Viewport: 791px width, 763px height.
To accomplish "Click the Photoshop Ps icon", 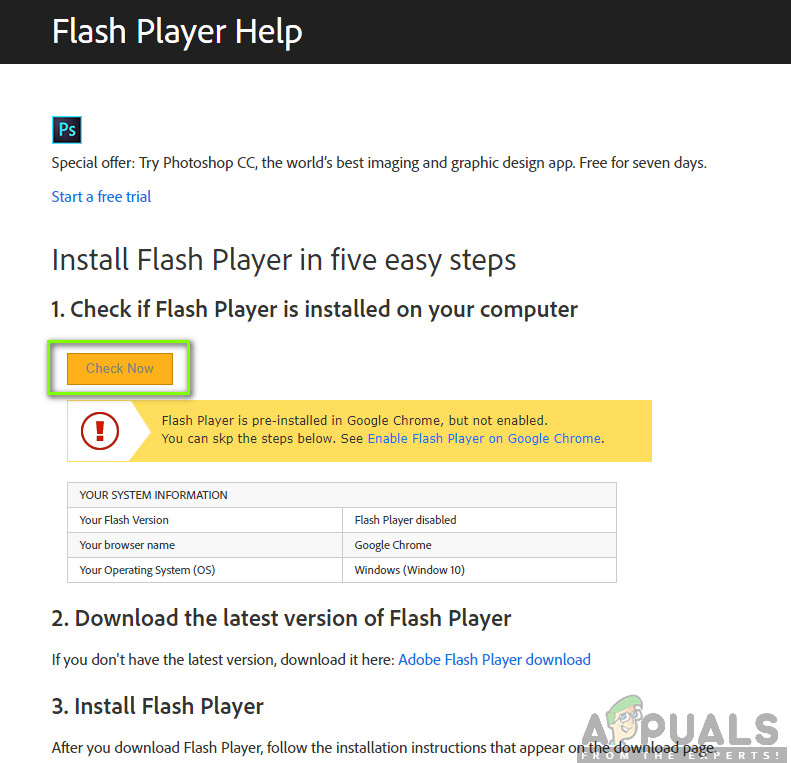I will click(67, 130).
